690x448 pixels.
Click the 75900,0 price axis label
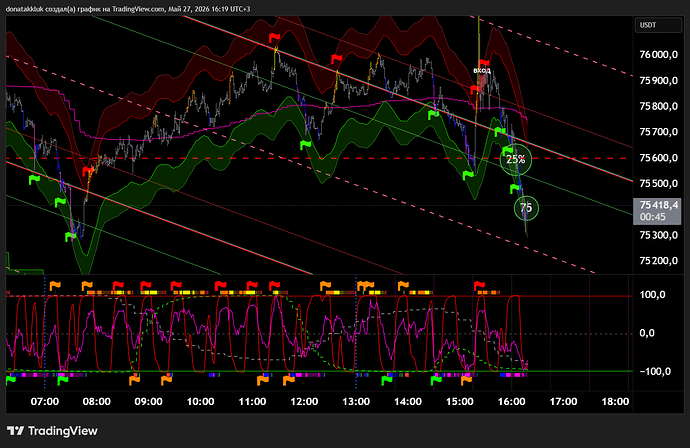pos(658,81)
